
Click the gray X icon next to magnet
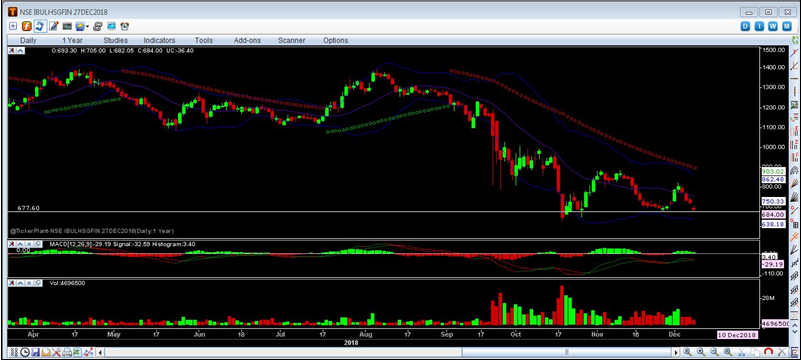[782, 352]
